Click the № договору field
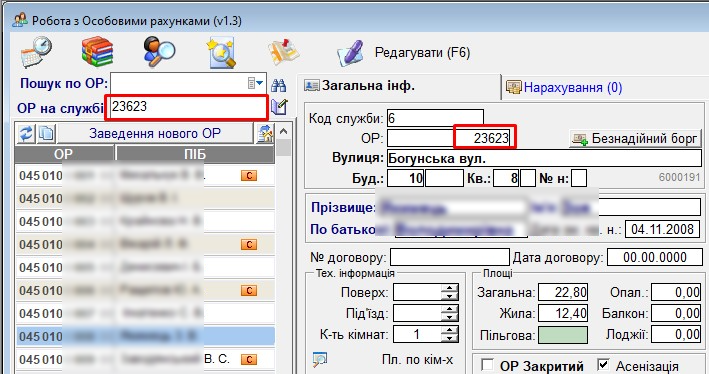 click(449, 257)
